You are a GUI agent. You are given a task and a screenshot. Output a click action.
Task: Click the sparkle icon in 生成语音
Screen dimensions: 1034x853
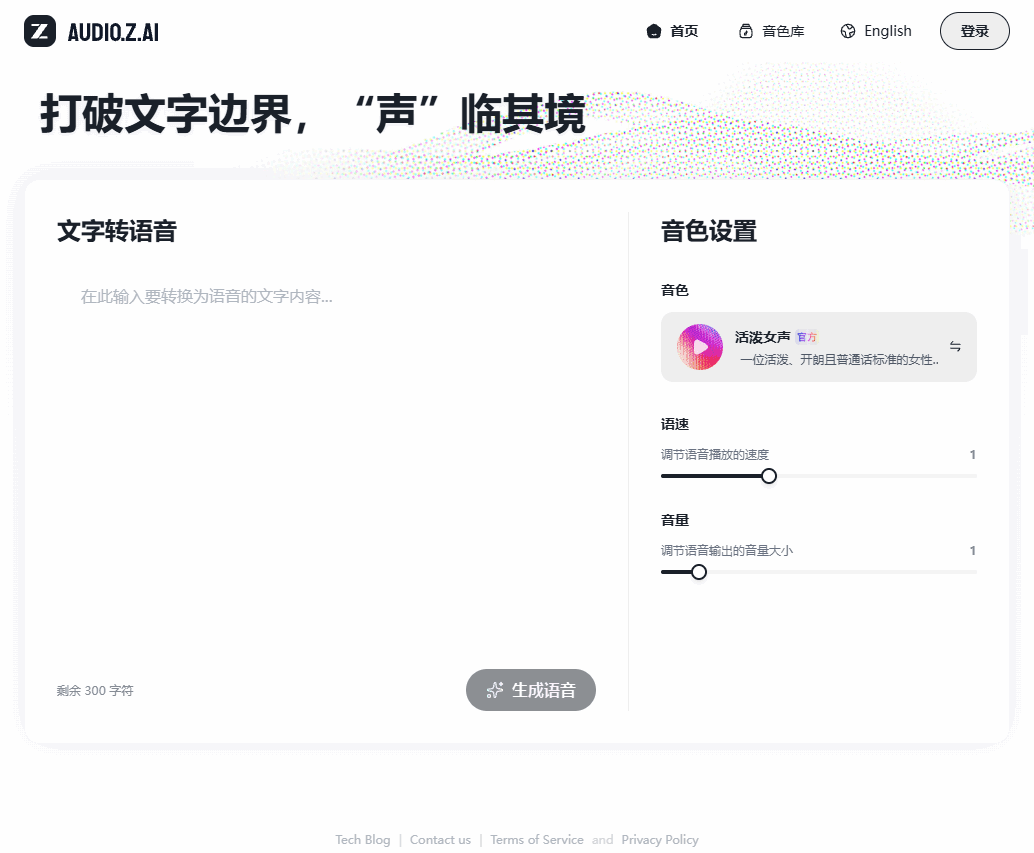coord(495,690)
